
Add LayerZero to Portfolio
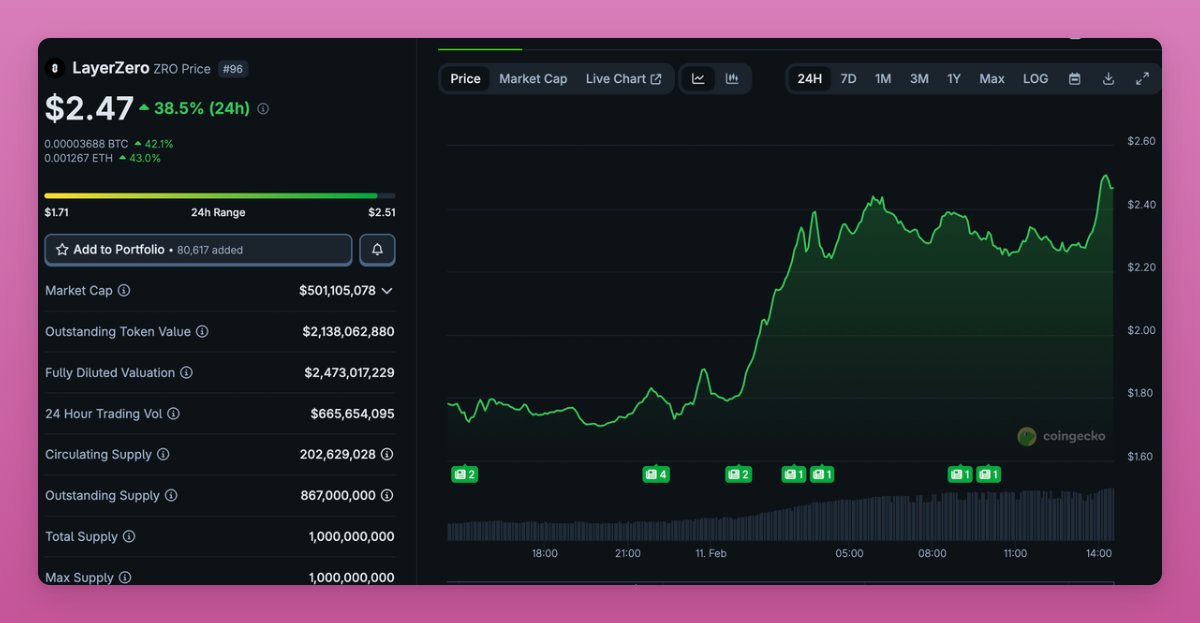point(198,250)
